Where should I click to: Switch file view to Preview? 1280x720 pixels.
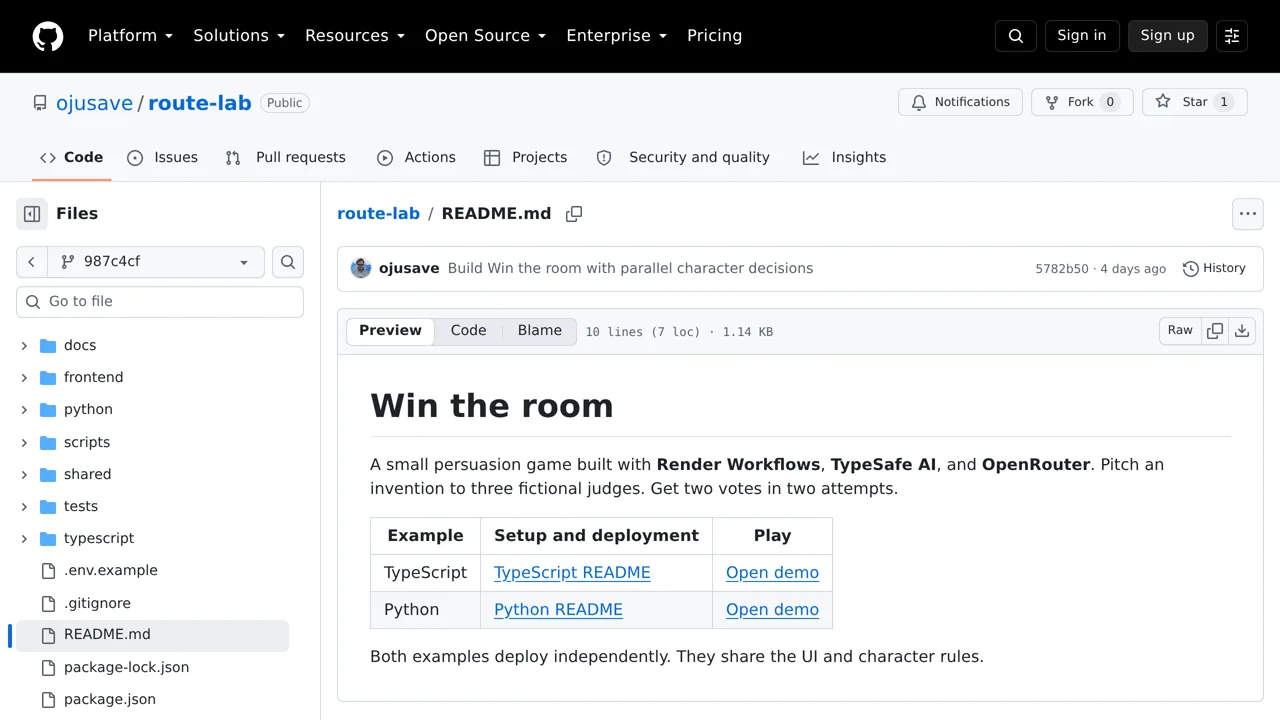pos(390,331)
